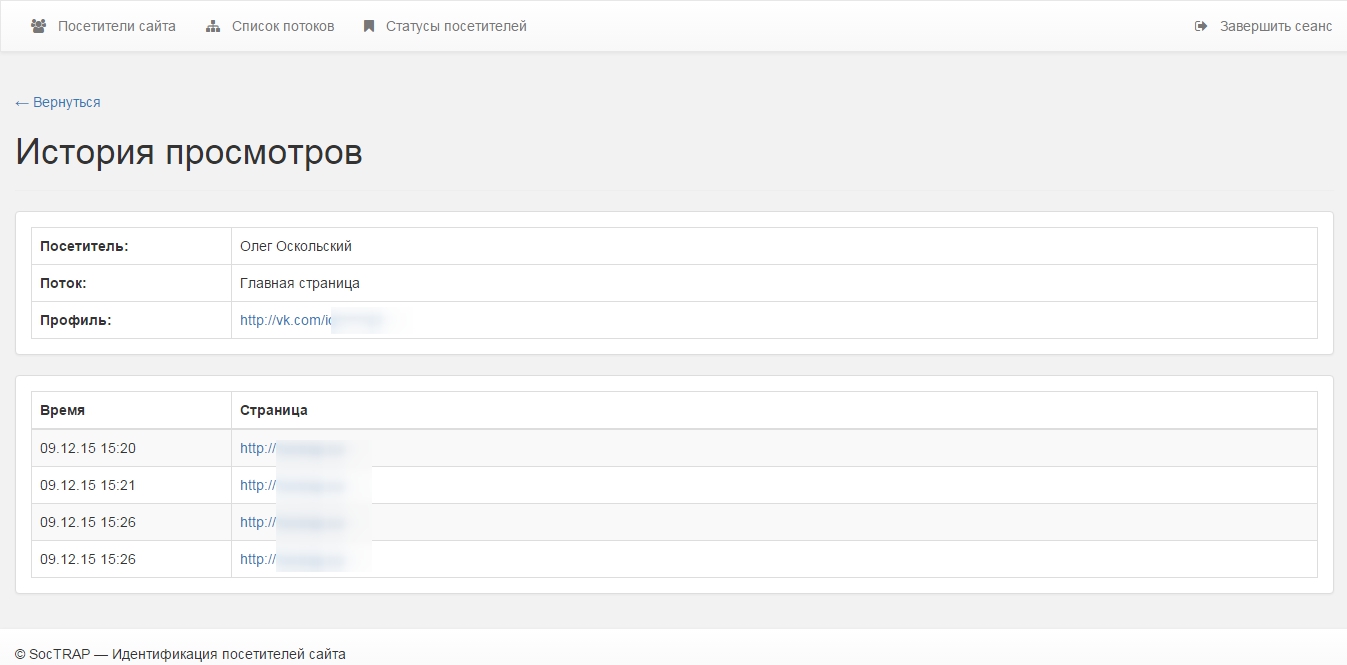Open the Посетители сайта menu item
This screenshot has width=1347, height=665.
tap(116, 26)
